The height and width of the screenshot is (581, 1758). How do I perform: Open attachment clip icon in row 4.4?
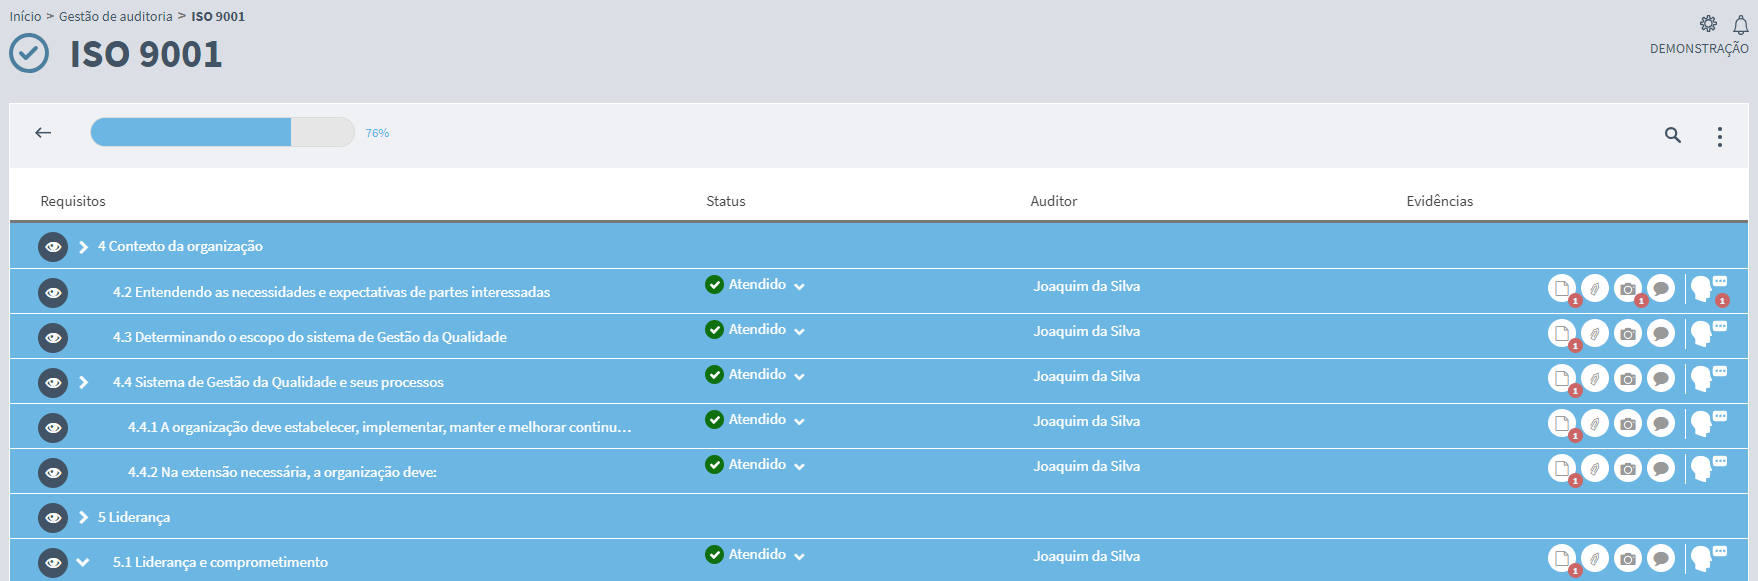1595,378
